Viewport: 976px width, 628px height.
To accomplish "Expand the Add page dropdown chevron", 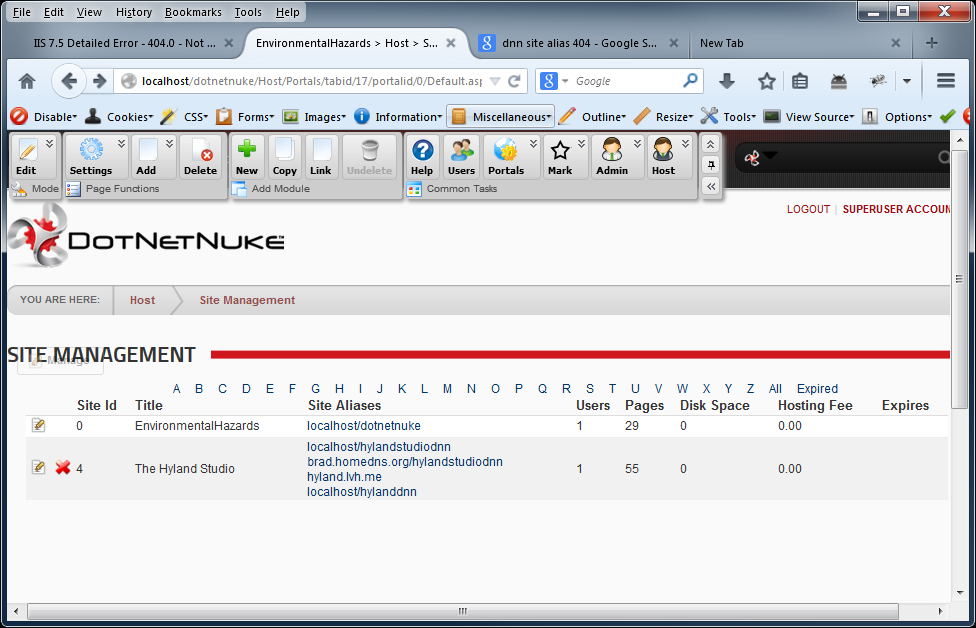I will (x=169, y=144).
